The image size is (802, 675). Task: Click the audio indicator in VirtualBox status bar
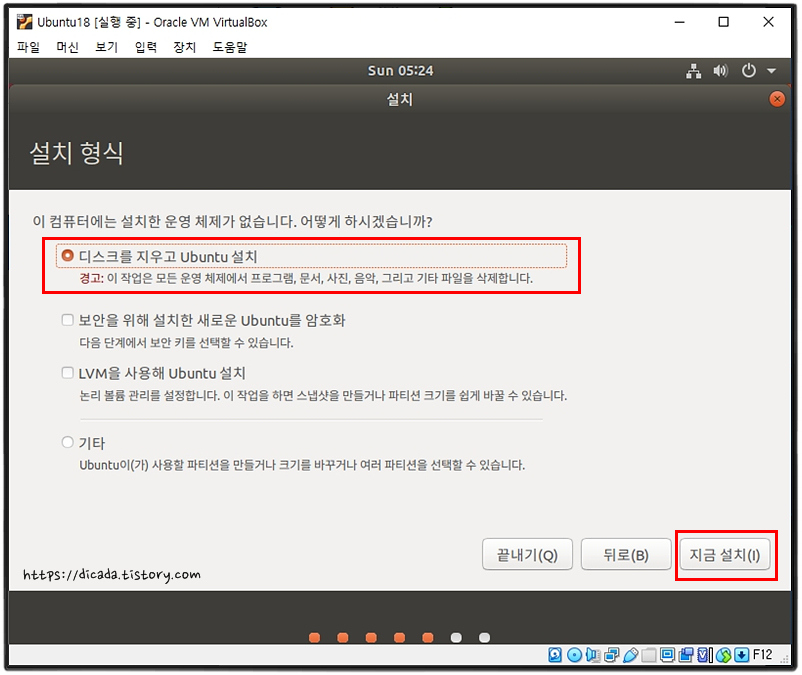click(x=593, y=655)
